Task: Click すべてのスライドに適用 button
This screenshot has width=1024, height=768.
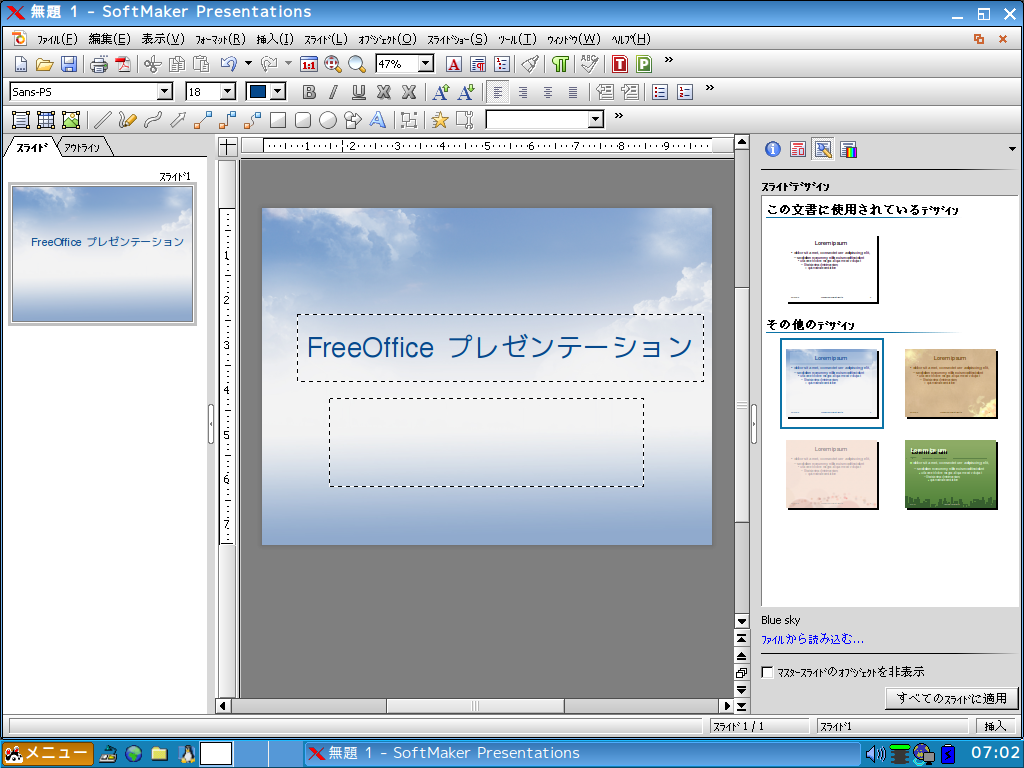Action: click(x=952, y=698)
